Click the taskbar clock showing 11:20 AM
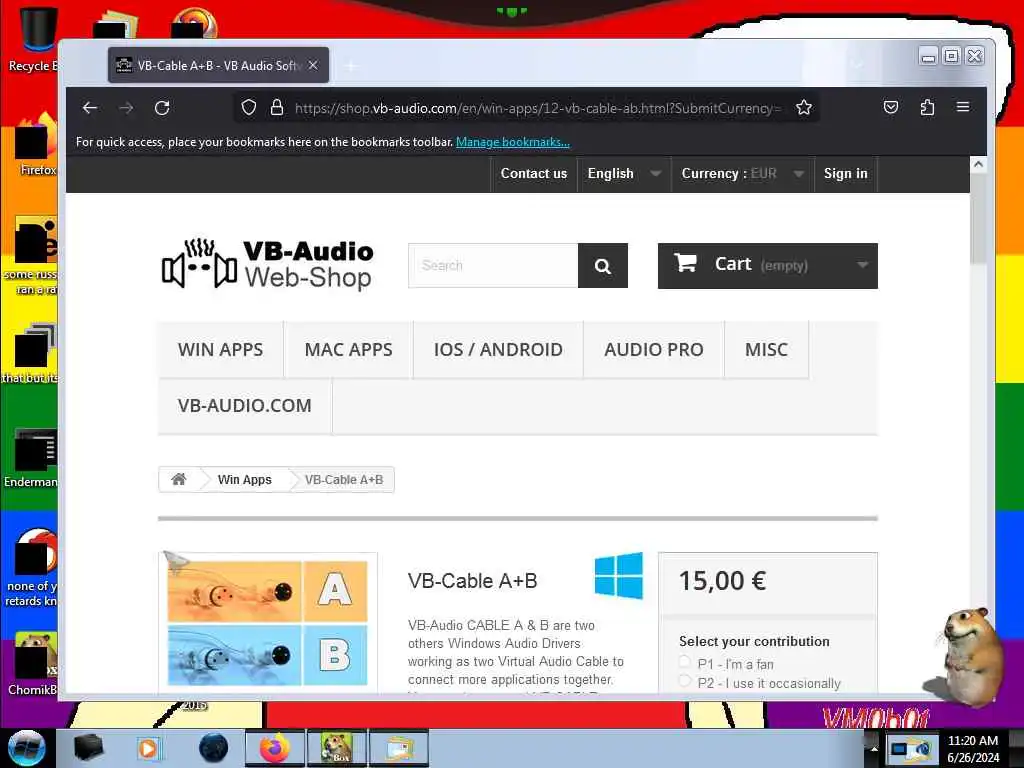The width and height of the screenshot is (1024, 768). [x=973, y=748]
